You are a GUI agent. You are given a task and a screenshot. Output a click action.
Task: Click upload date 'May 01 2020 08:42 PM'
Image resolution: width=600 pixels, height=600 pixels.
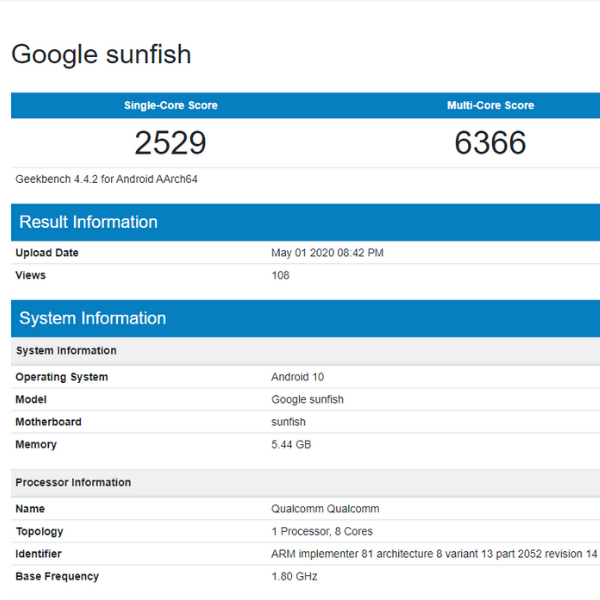(327, 253)
